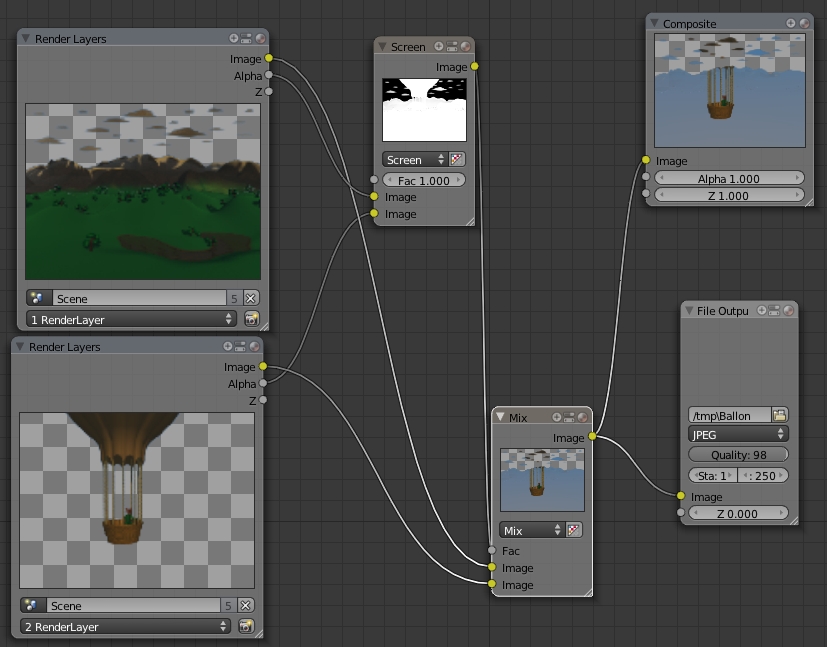Render the 1 RenderLayer via camera icon

tap(252, 319)
